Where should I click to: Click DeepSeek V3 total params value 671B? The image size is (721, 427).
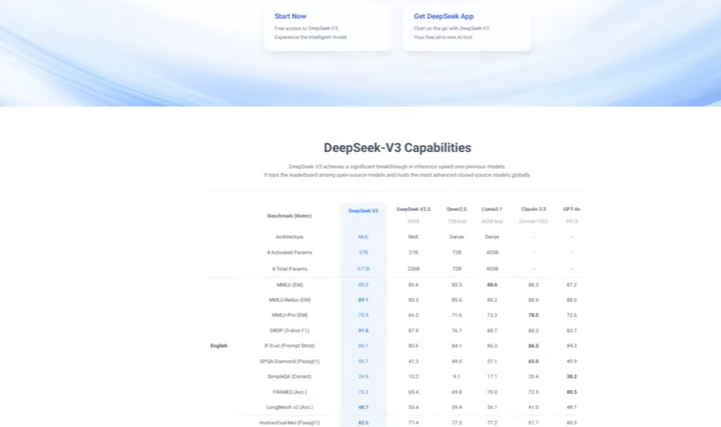(363, 269)
